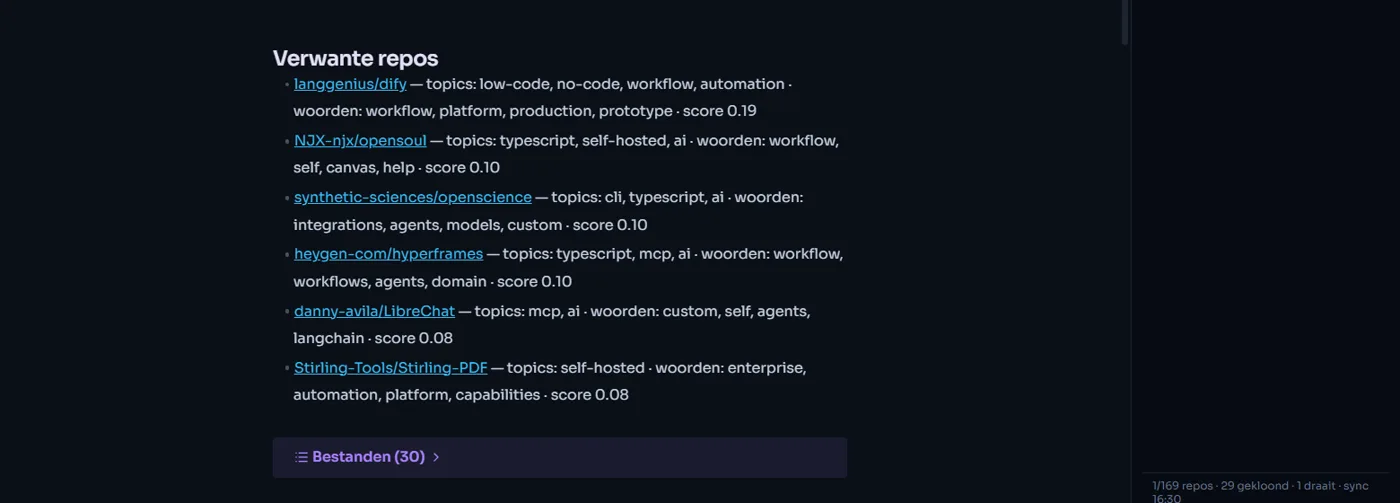Click the repos sync status text
This screenshot has height=503, width=1400.
1260,491
